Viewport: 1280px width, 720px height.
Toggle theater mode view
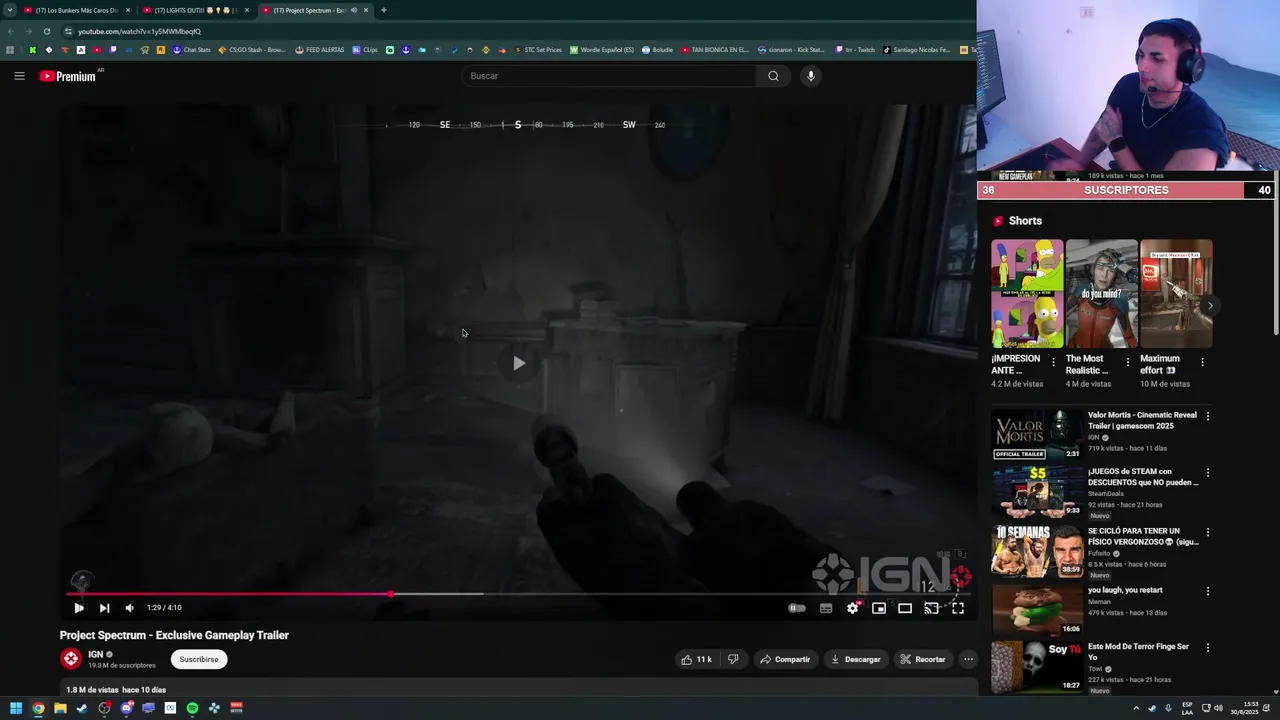click(905, 608)
